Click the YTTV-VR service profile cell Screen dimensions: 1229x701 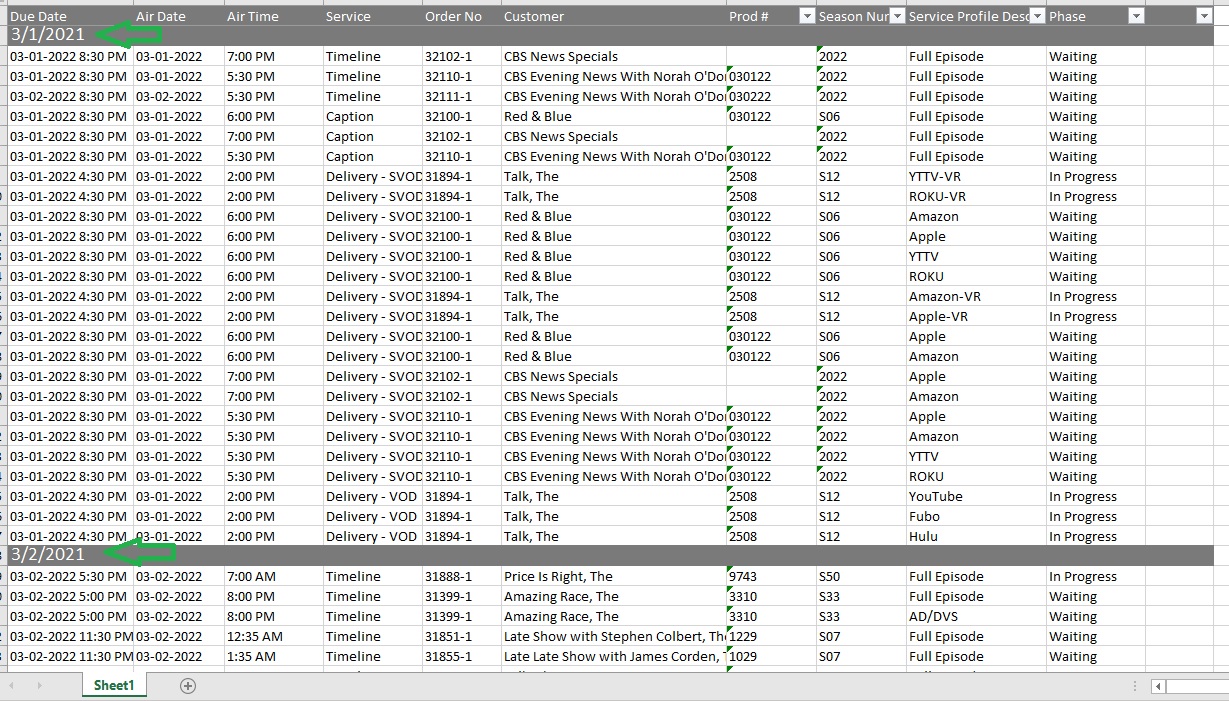[x=976, y=176]
